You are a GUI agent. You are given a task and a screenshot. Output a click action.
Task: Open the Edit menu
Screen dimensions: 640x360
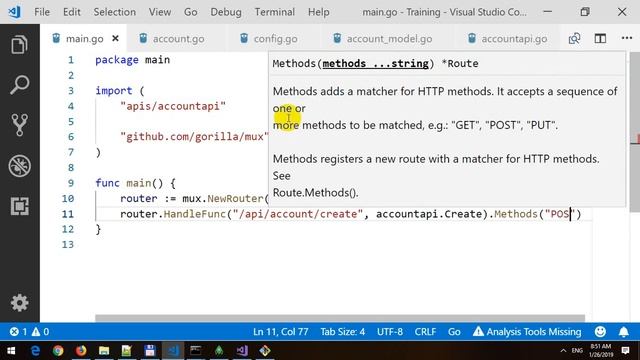click(x=72, y=12)
